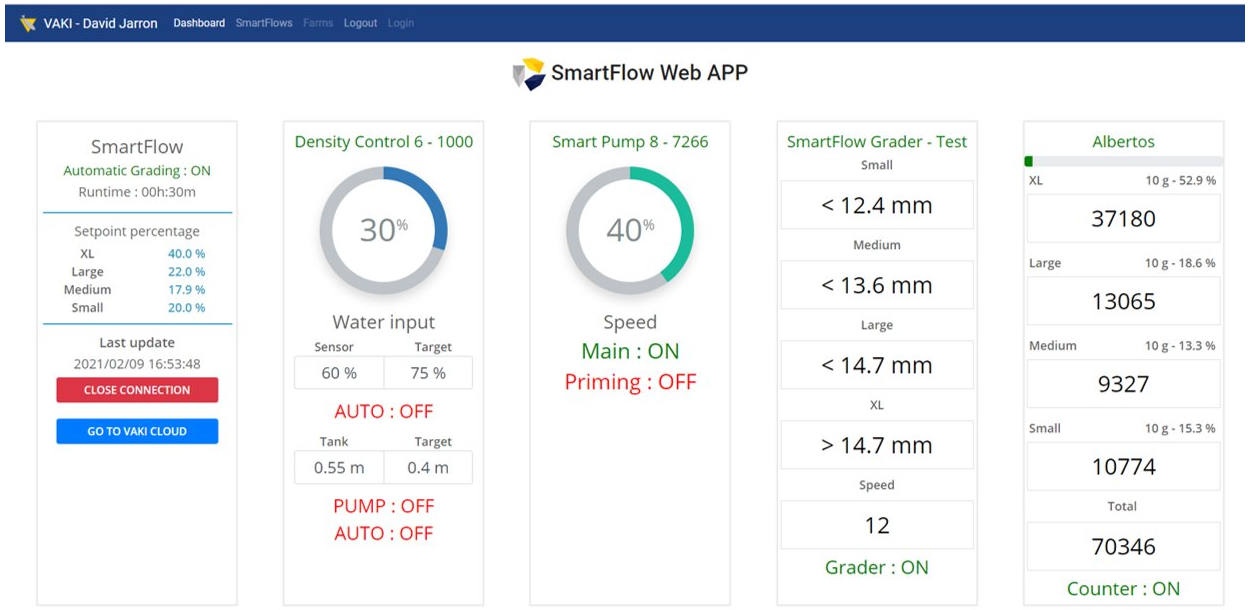
Task: Toggle tank AUTO : OFF below PUMP
Action: click(x=384, y=533)
